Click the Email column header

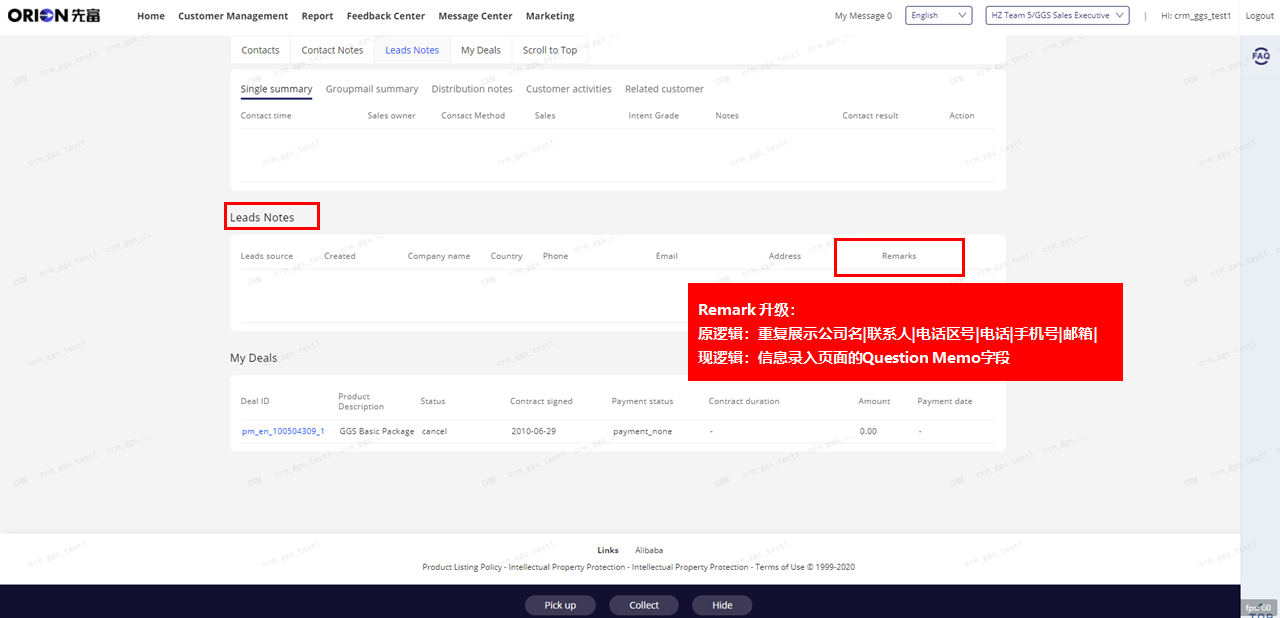[667, 256]
